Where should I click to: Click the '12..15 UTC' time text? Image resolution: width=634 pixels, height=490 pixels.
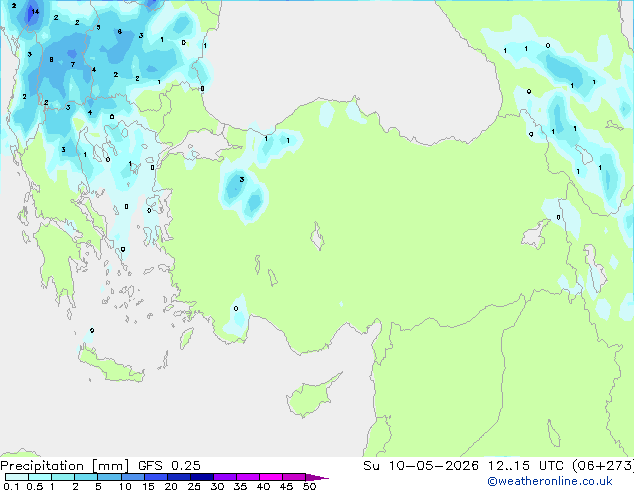pyautogui.click(x=526, y=466)
